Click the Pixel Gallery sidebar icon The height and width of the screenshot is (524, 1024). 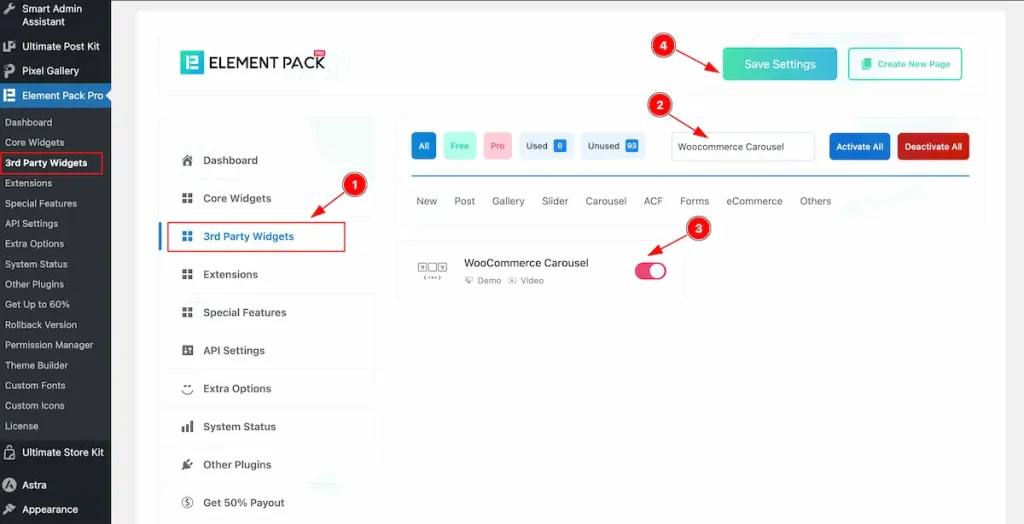(9, 71)
